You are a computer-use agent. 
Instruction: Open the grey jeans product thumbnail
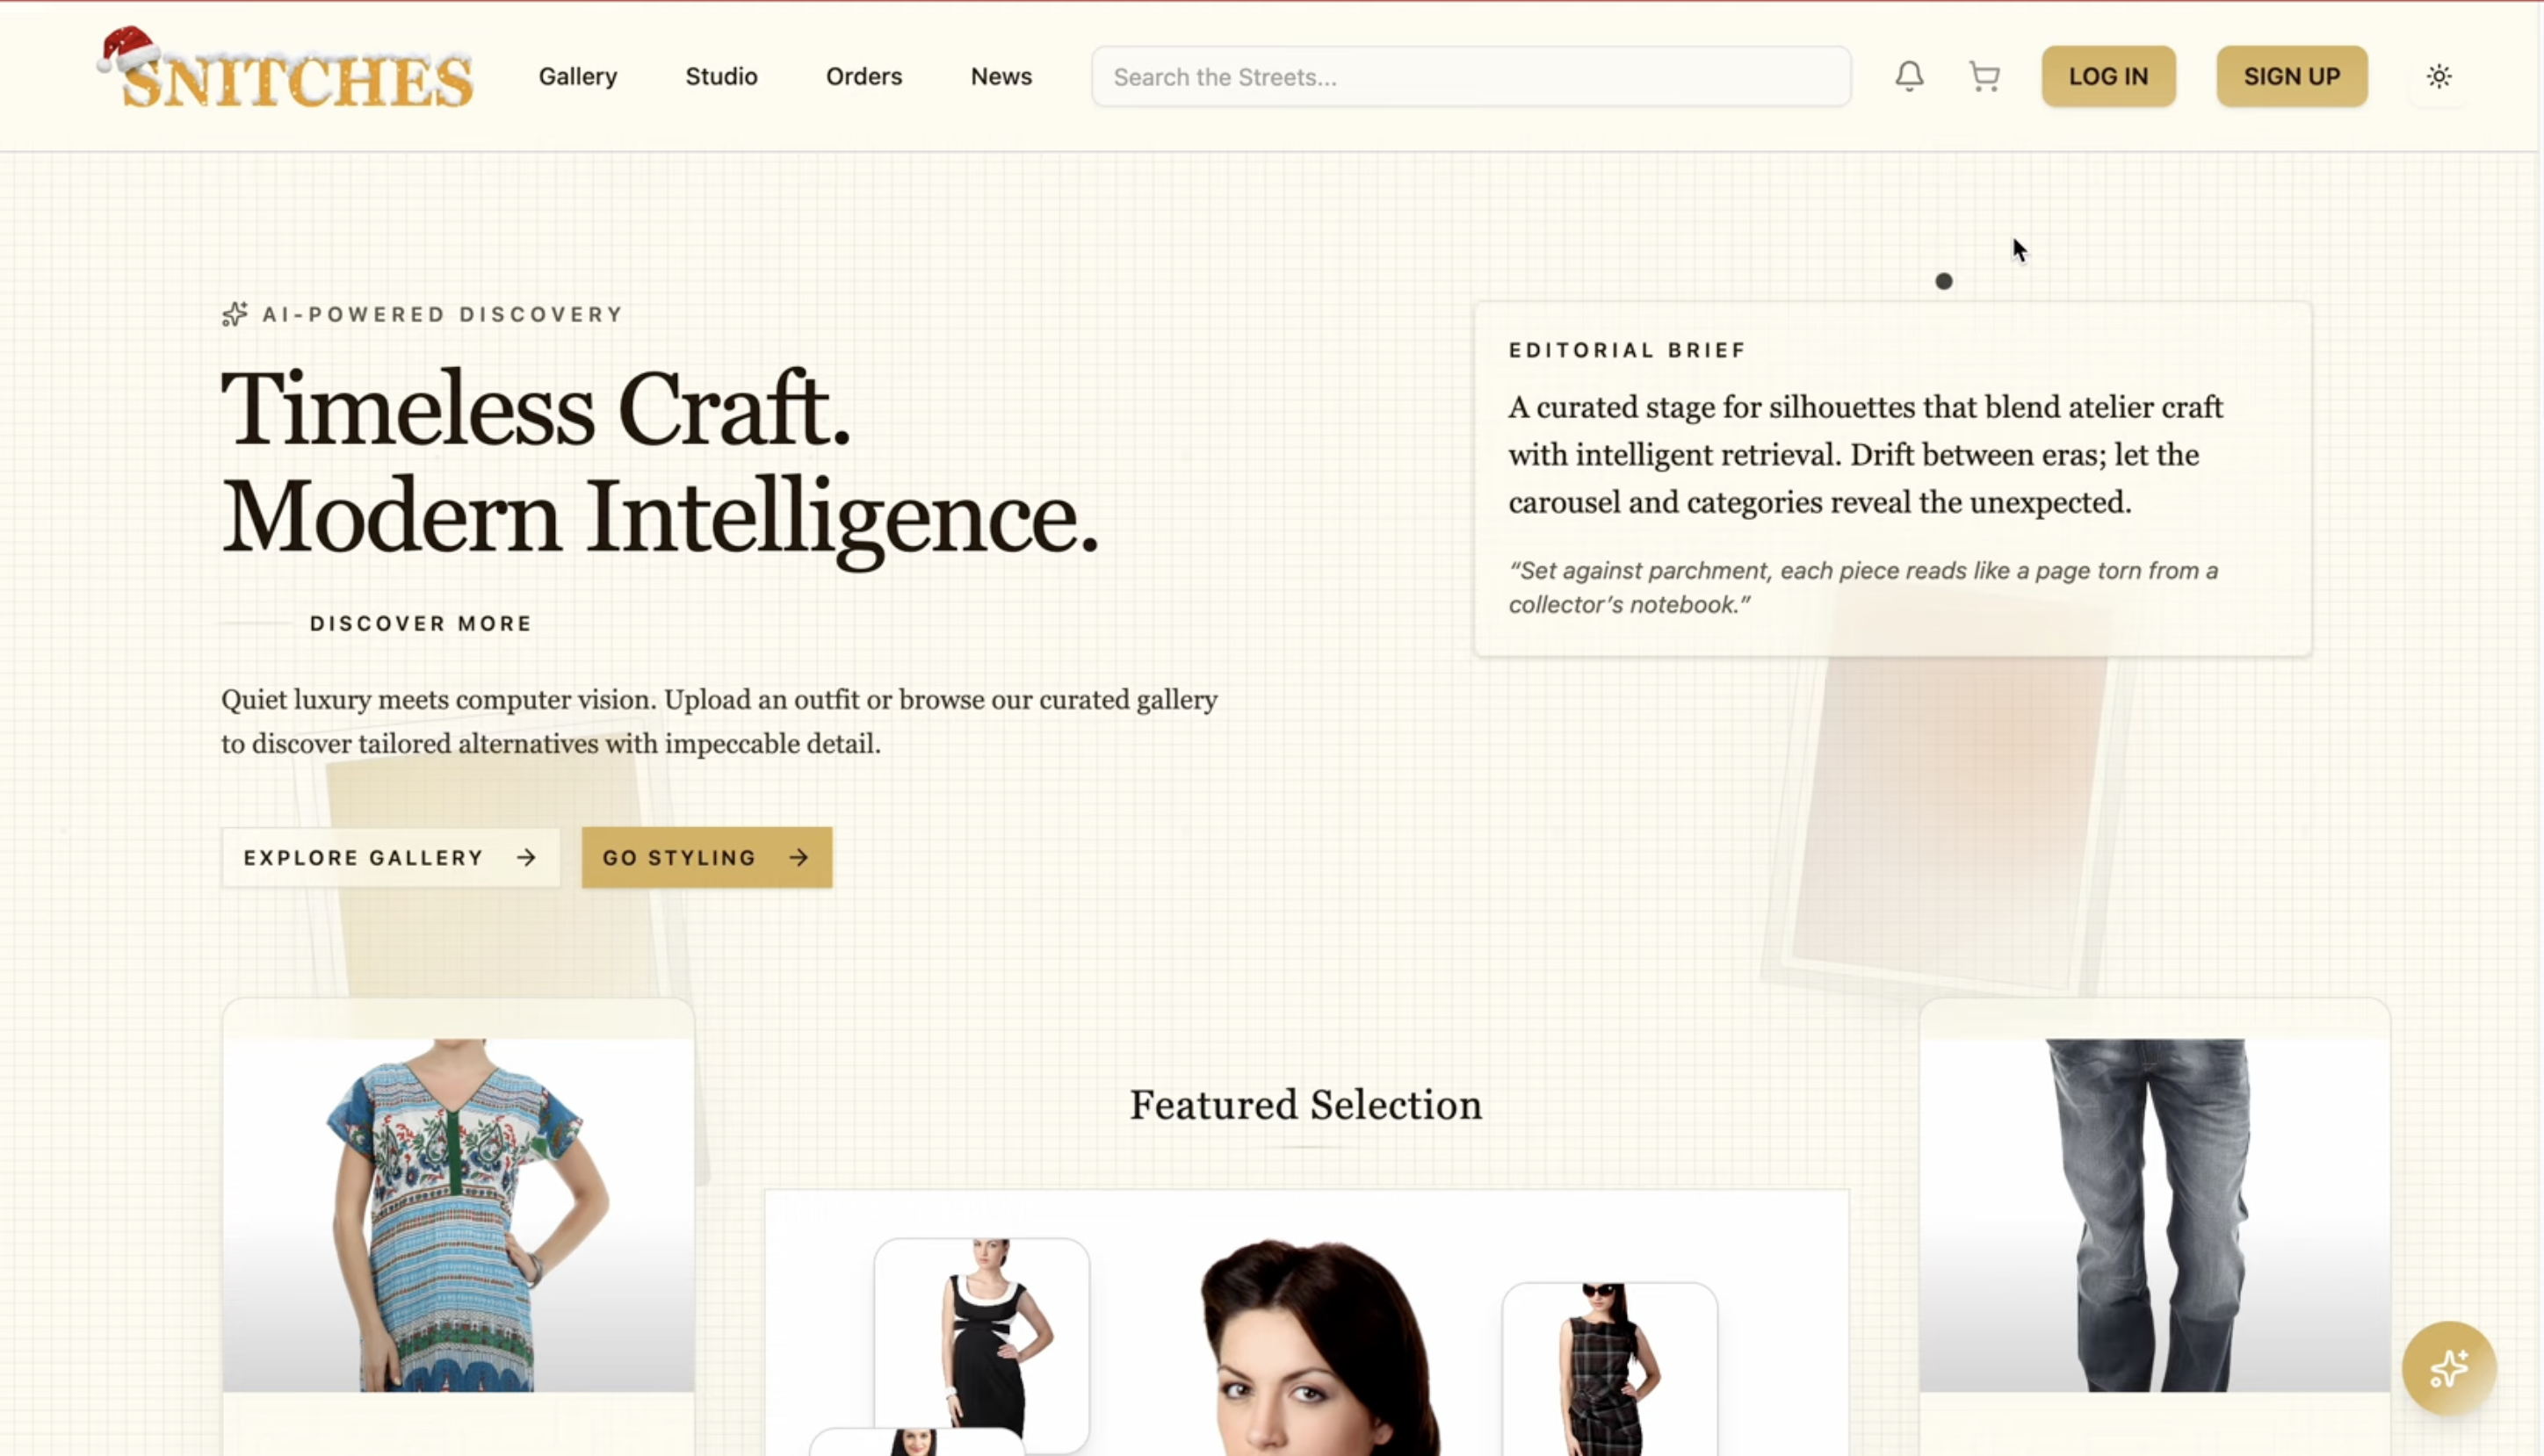click(x=2154, y=1214)
